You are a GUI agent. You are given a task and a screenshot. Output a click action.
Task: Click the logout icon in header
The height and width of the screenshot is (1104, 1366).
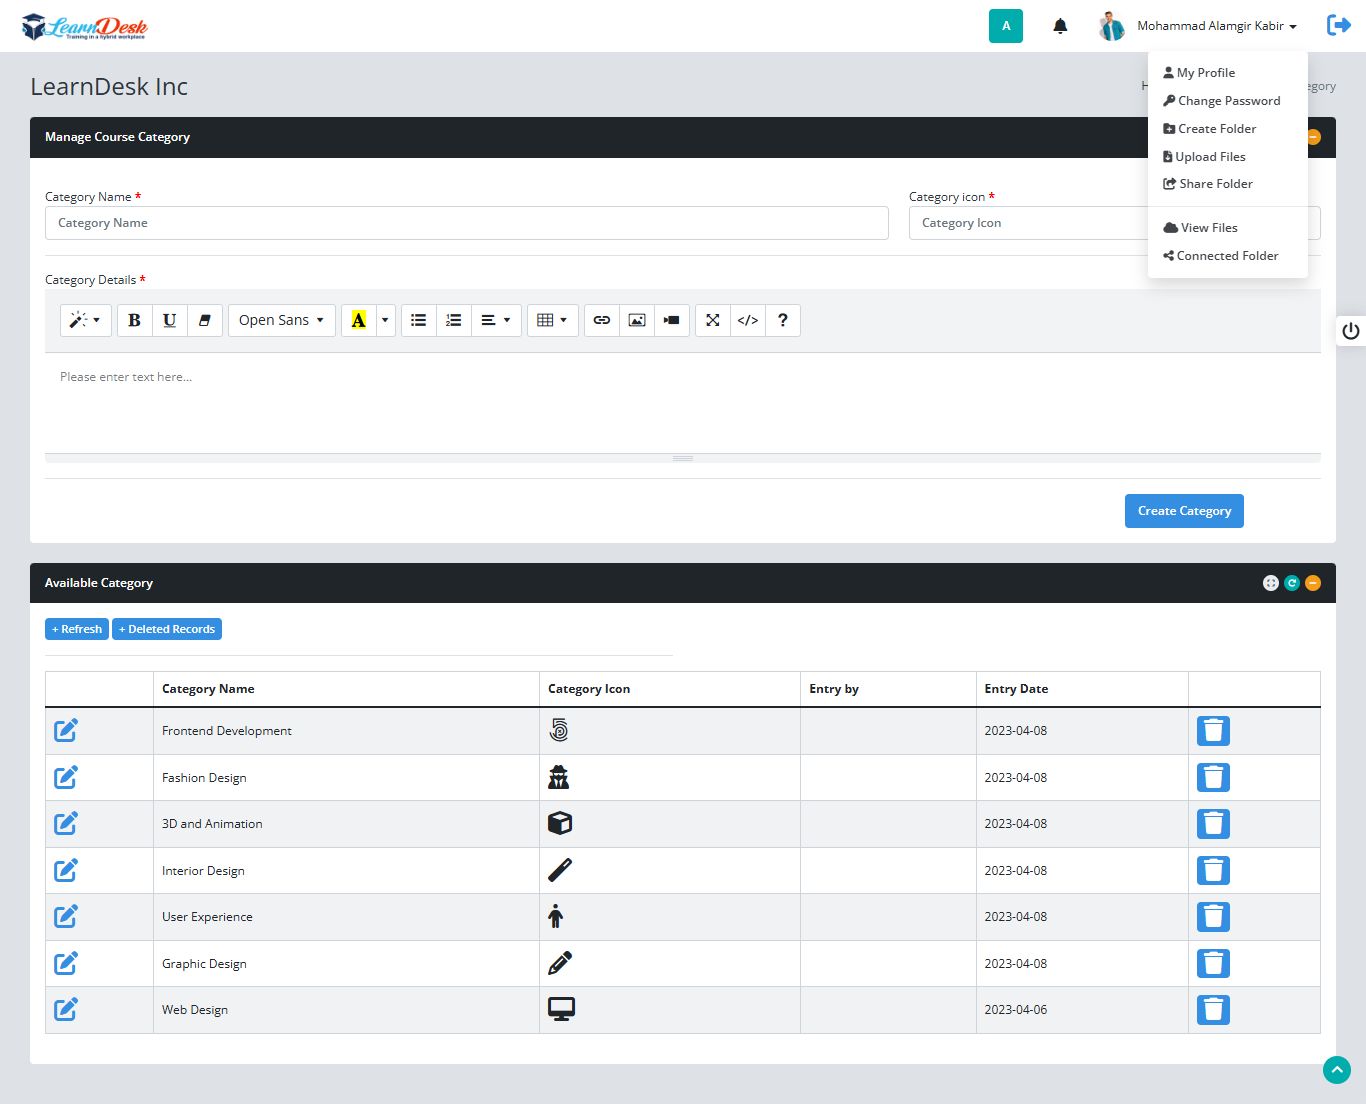(x=1338, y=26)
